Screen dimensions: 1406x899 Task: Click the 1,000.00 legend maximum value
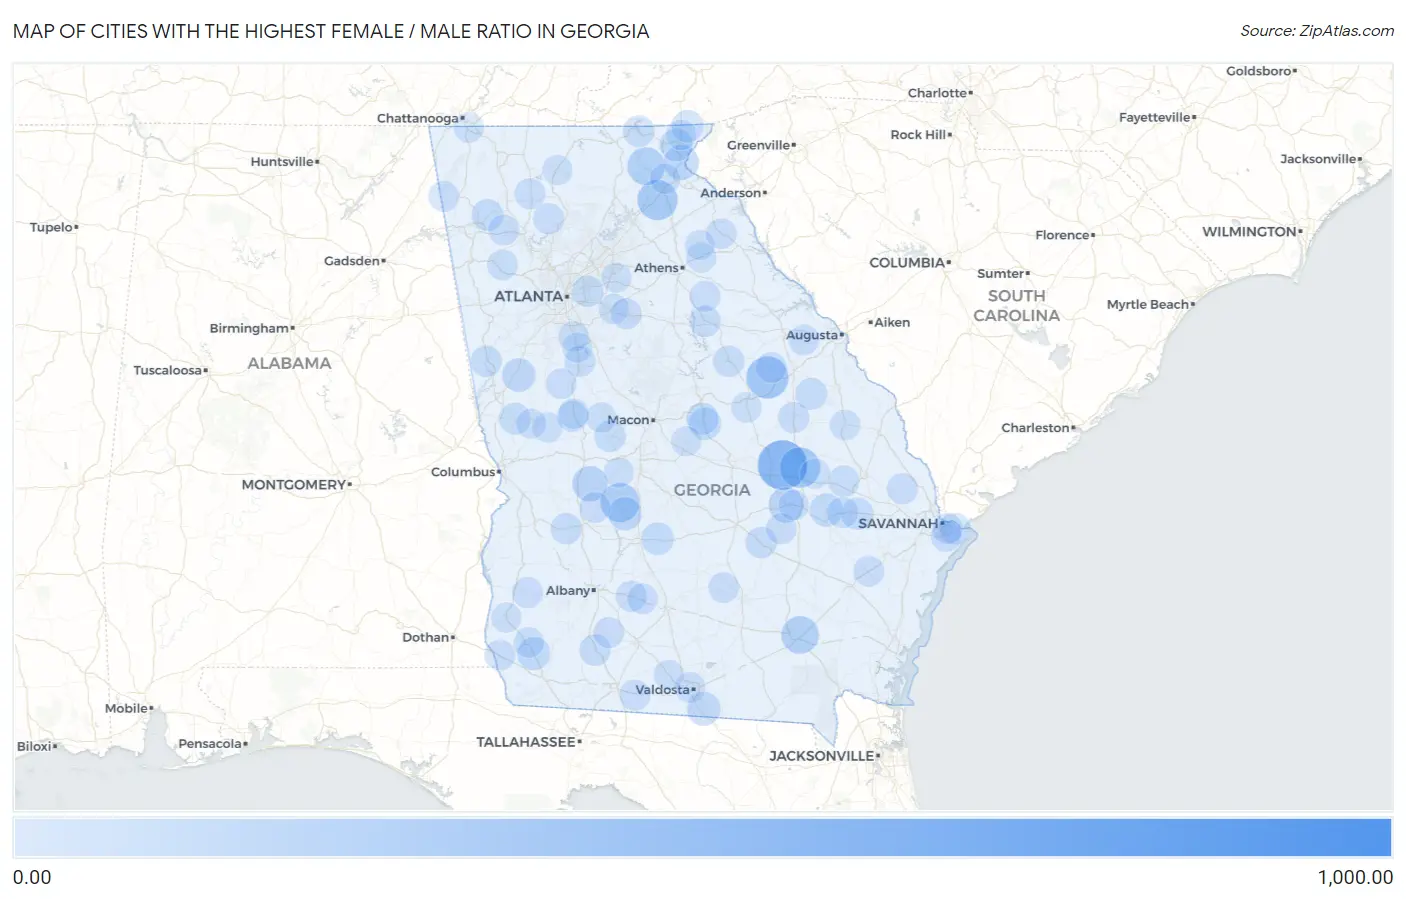(1355, 877)
